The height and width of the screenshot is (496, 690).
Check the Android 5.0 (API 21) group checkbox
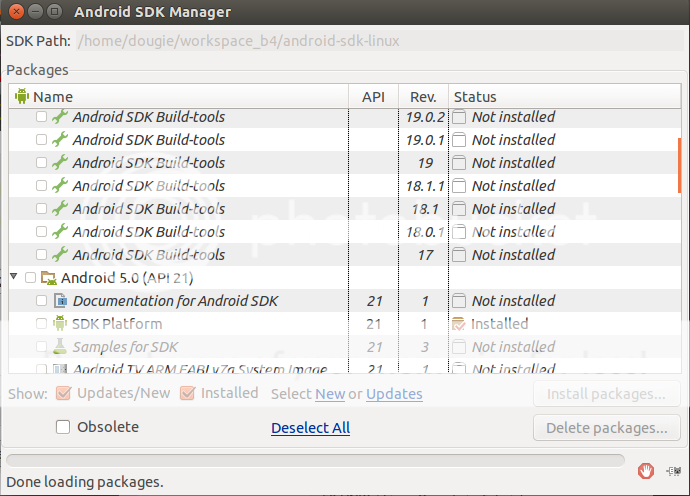click(x=30, y=278)
